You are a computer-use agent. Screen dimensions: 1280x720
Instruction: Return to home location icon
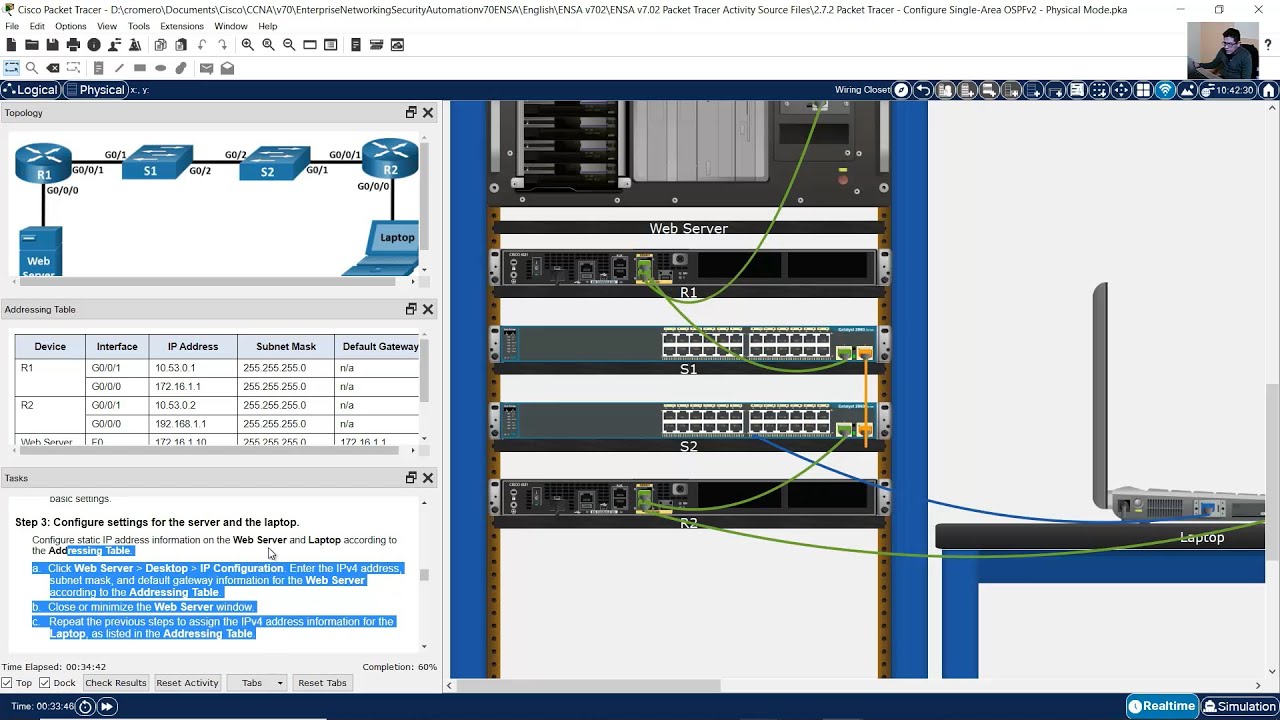point(1268,90)
